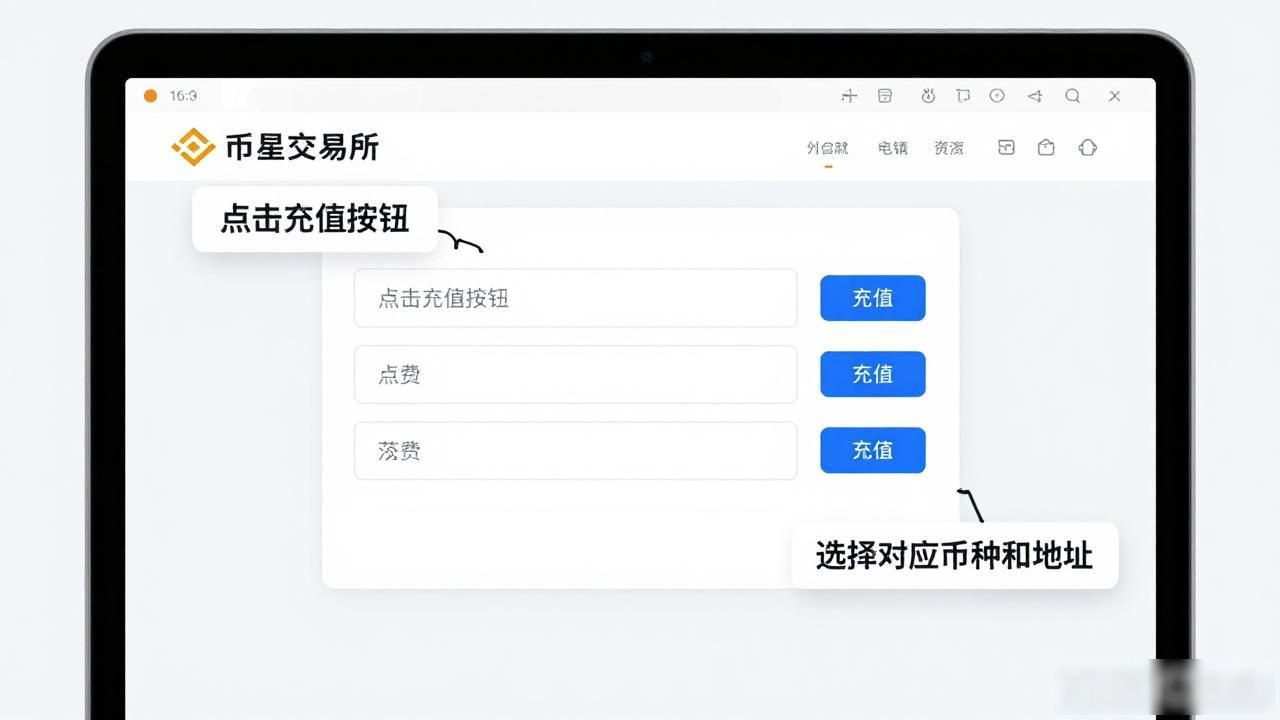This screenshot has width=1280, height=720.
Task: Click the paper-plane send icon in the top bar
Action: [x=1035, y=96]
